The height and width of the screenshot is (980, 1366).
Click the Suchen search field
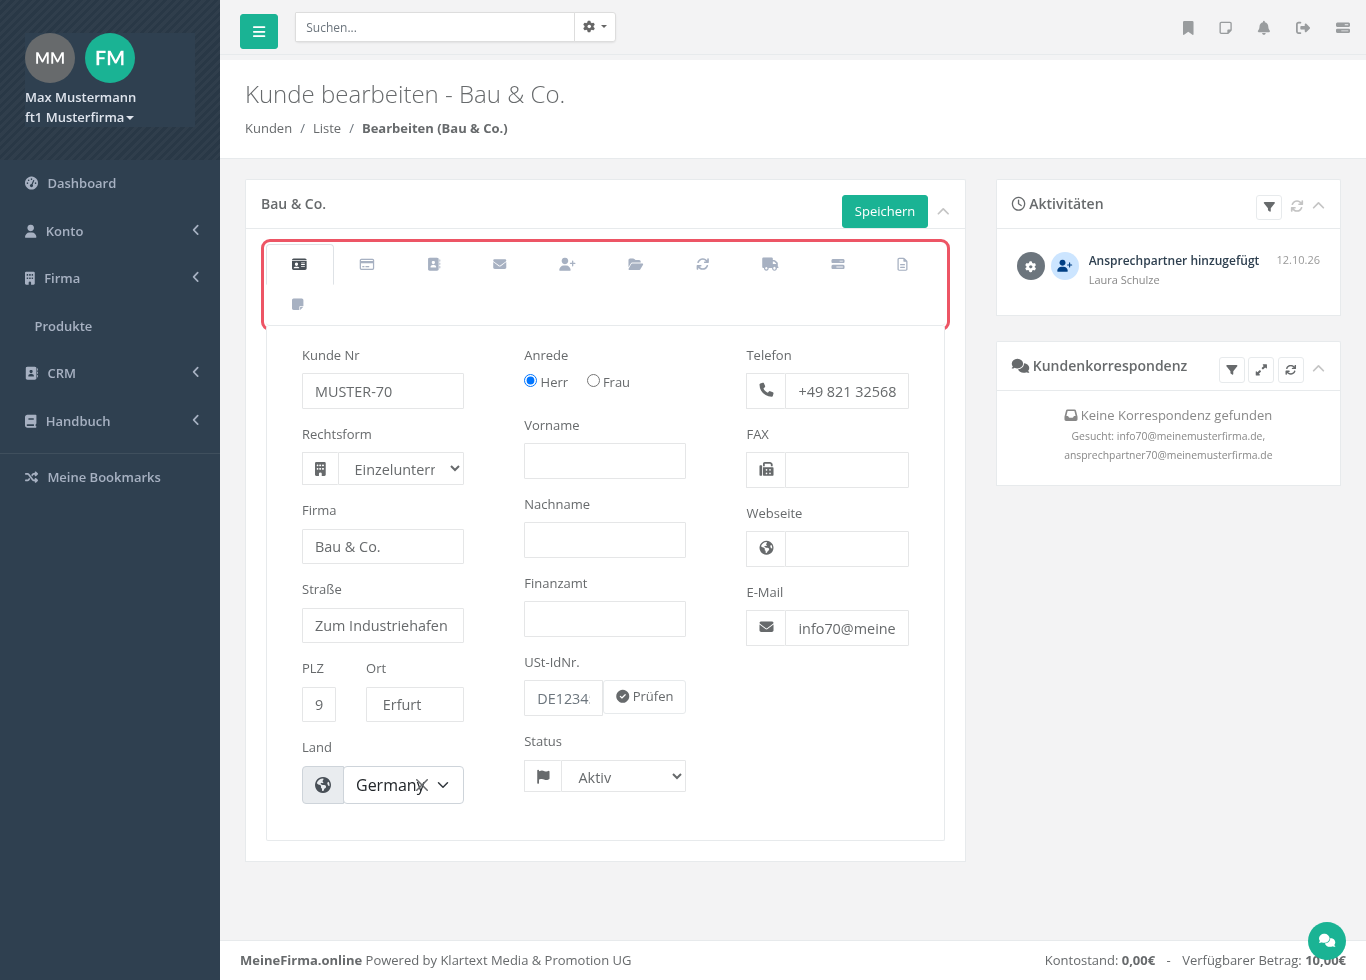click(x=435, y=27)
